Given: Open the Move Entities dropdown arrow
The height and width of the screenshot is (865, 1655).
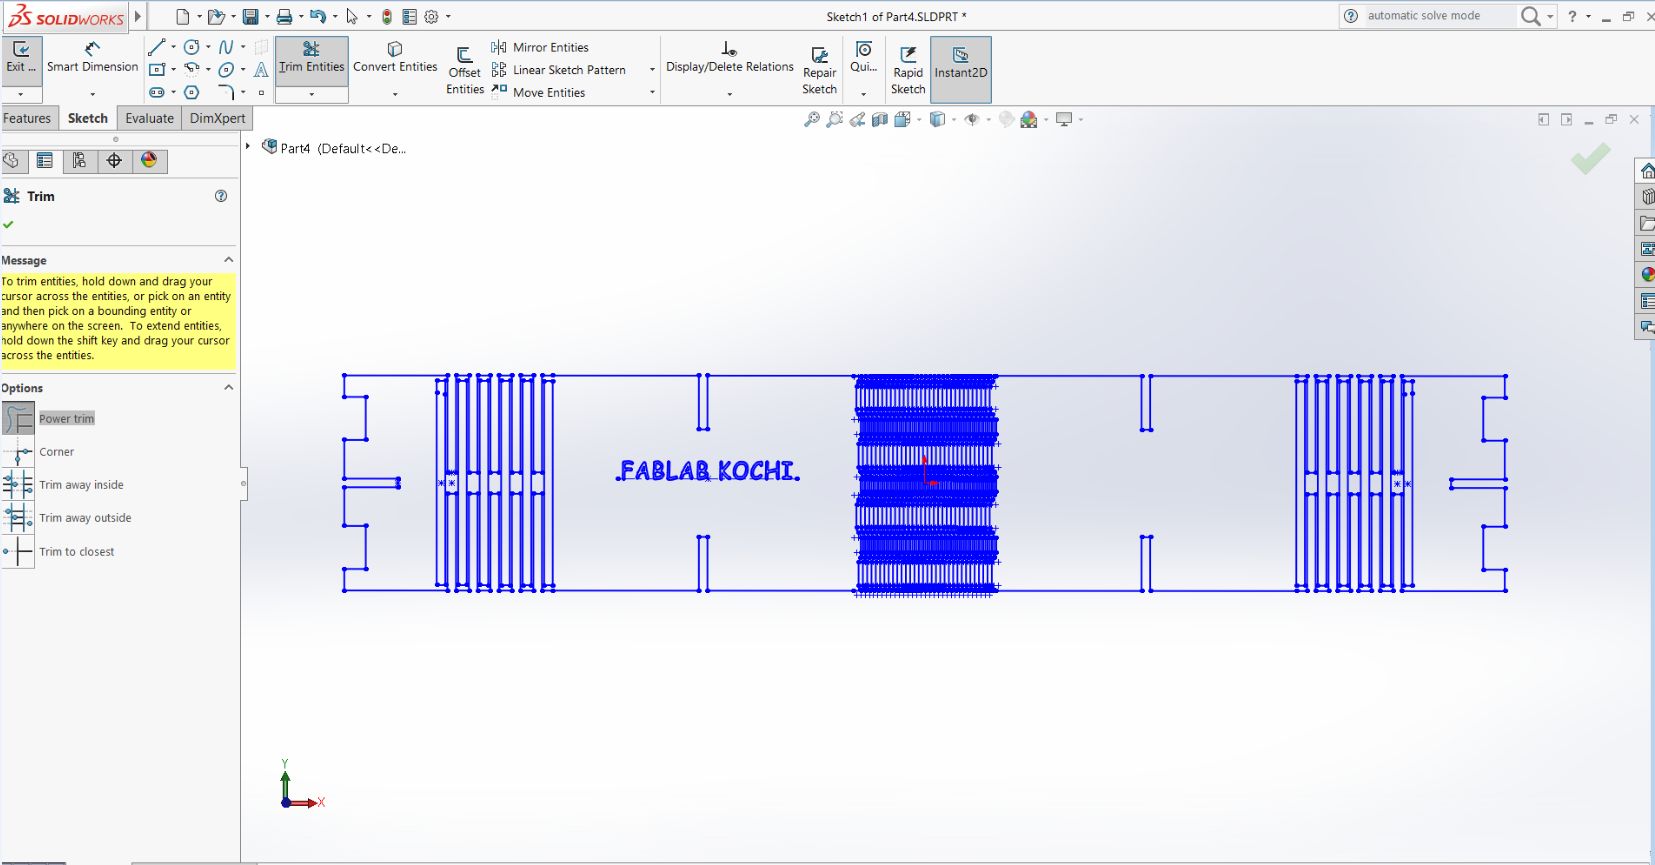Looking at the screenshot, I should [652, 93].
